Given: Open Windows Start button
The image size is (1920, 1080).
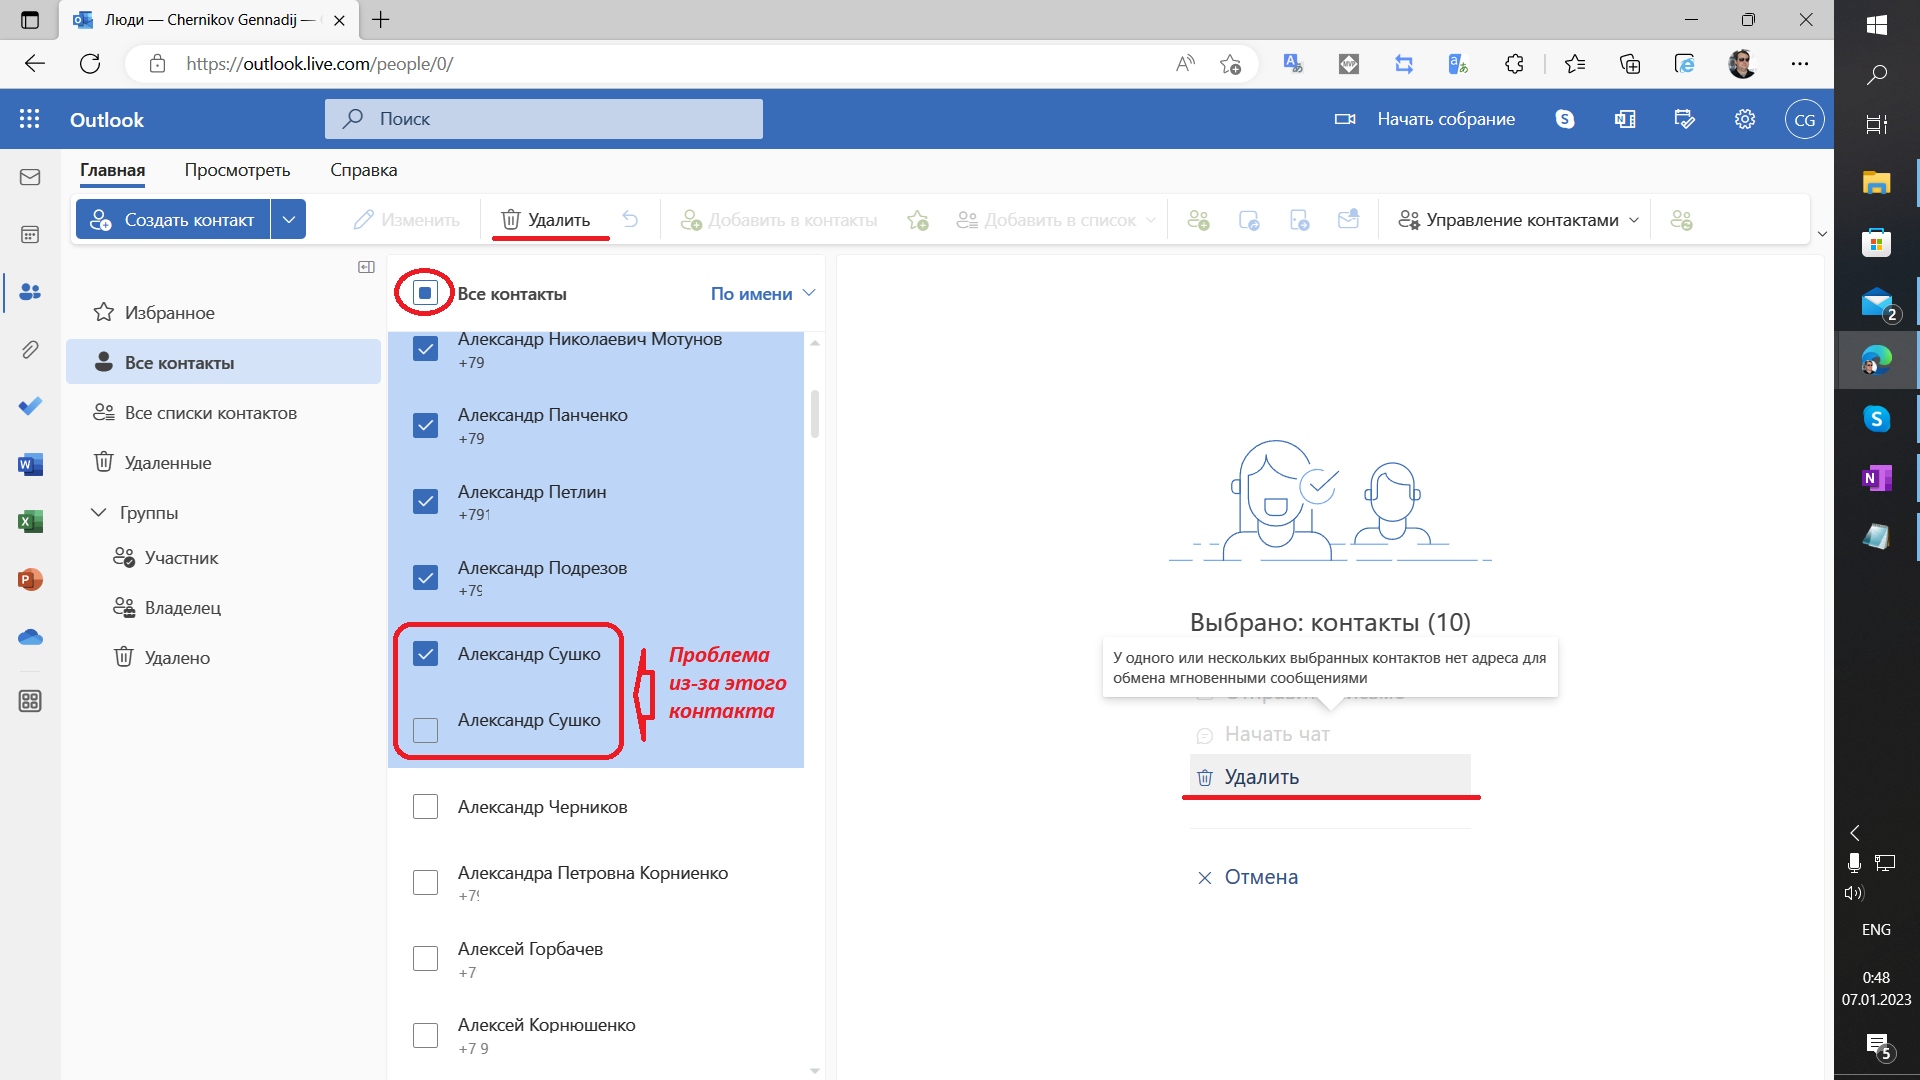Looking at the screenshot, I should [1876, 24].
